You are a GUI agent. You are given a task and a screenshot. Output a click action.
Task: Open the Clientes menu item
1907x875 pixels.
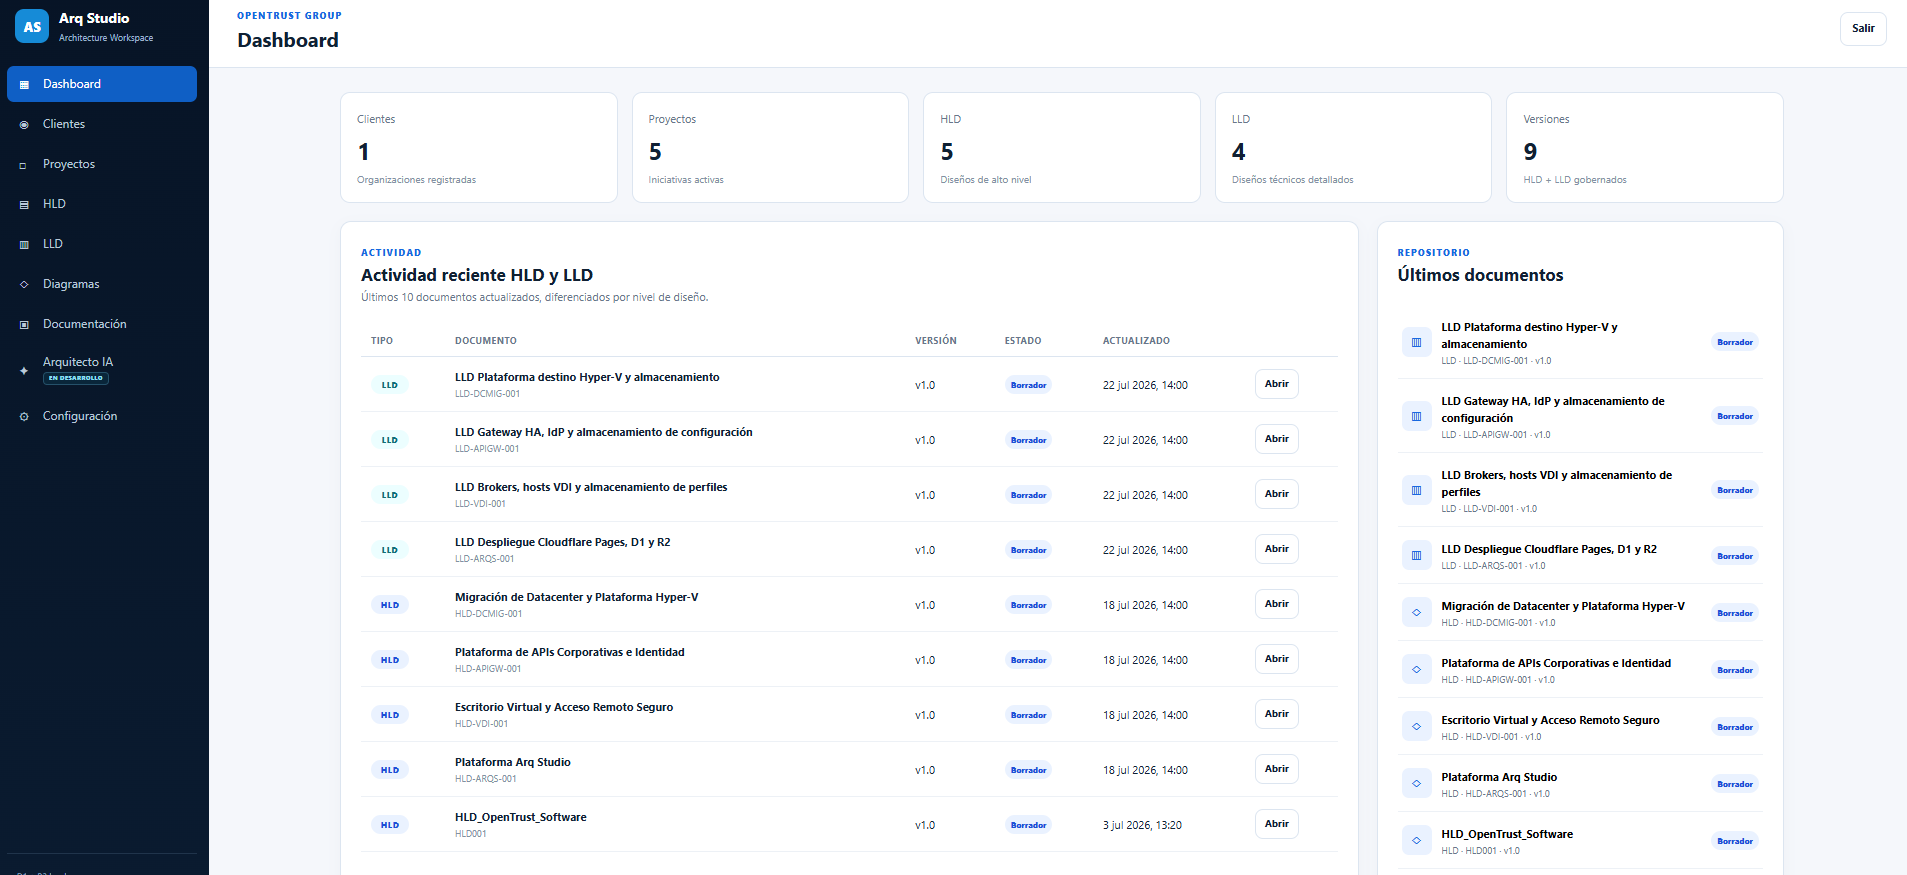102,124
